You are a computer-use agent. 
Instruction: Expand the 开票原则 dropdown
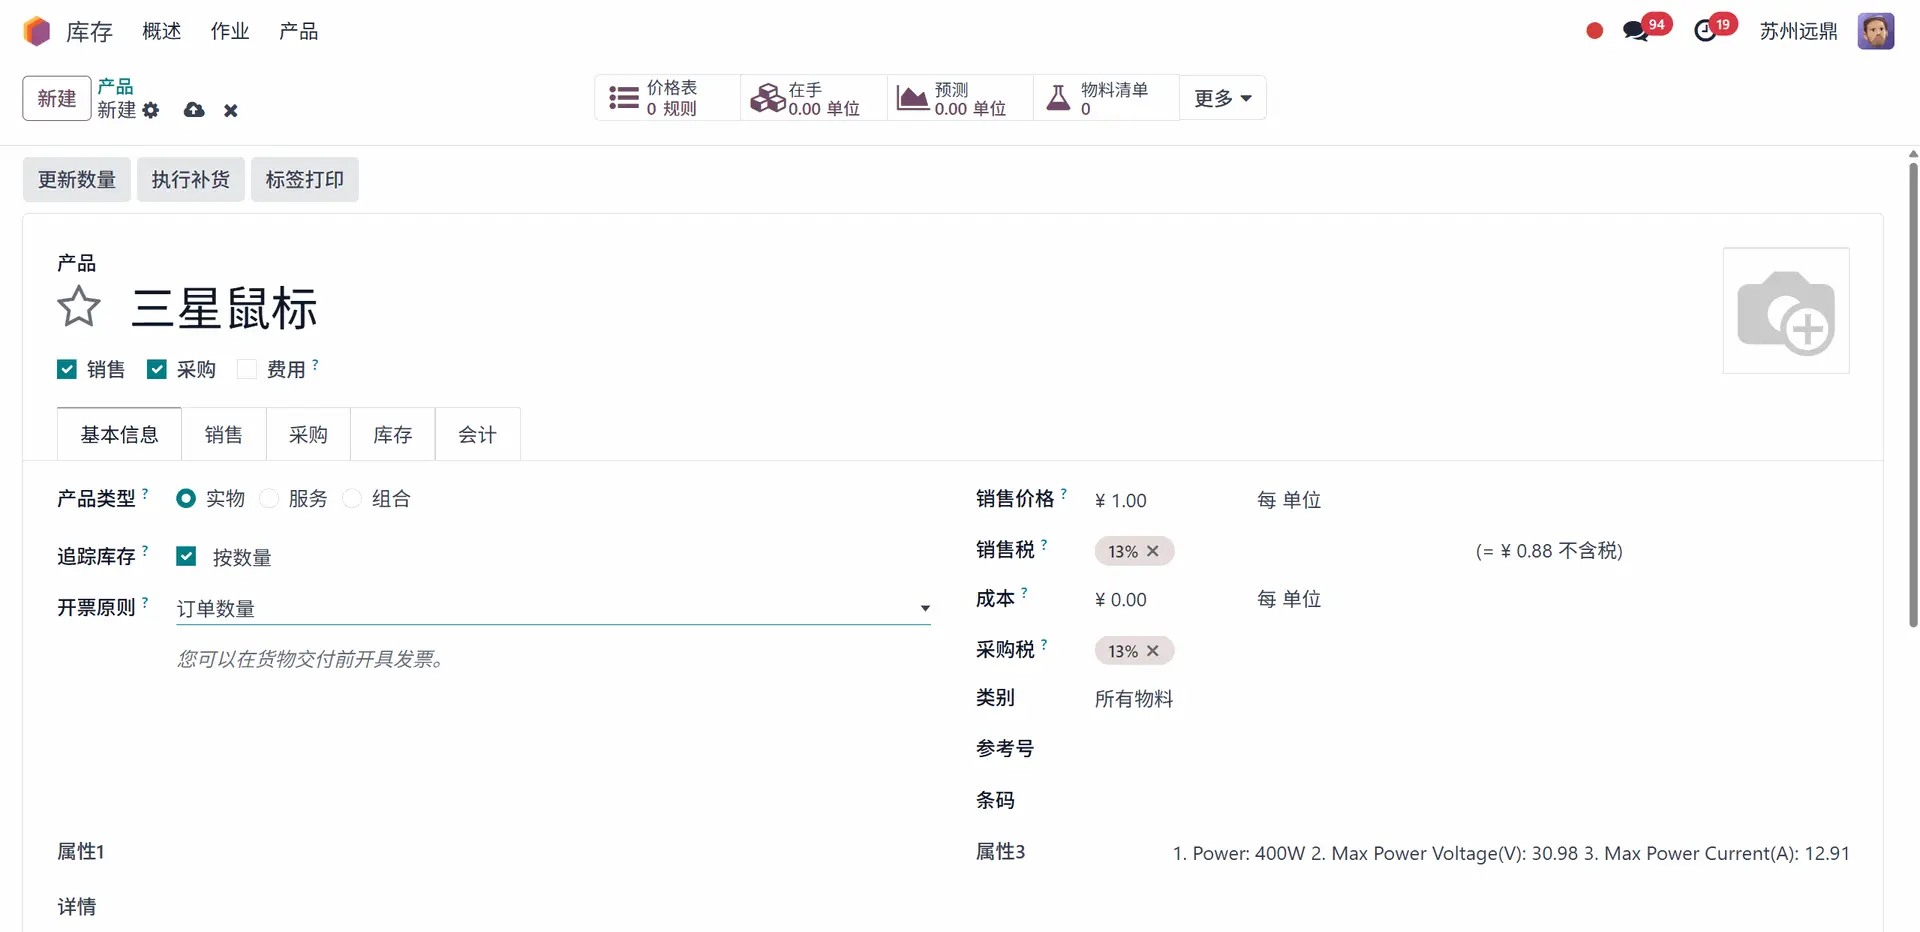(924, 608)
